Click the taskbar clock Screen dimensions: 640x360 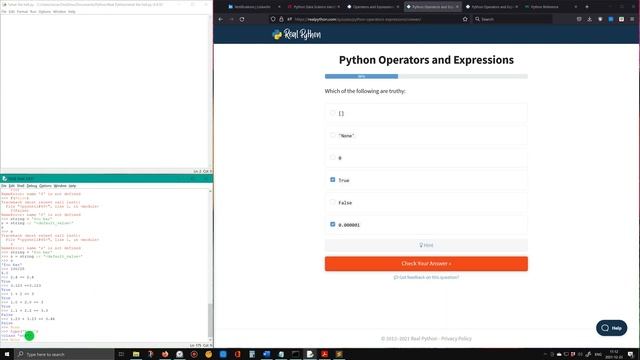[x=614, y=354]
